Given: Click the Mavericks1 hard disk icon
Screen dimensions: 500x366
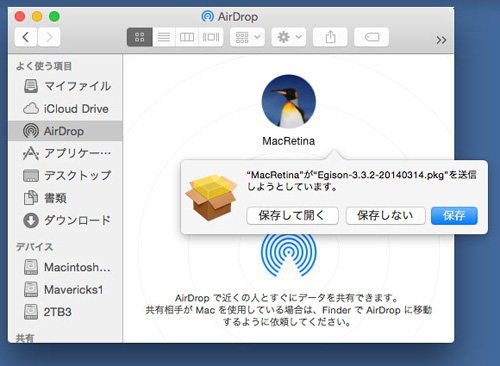Looking at the screenshot, I should 31,289.
